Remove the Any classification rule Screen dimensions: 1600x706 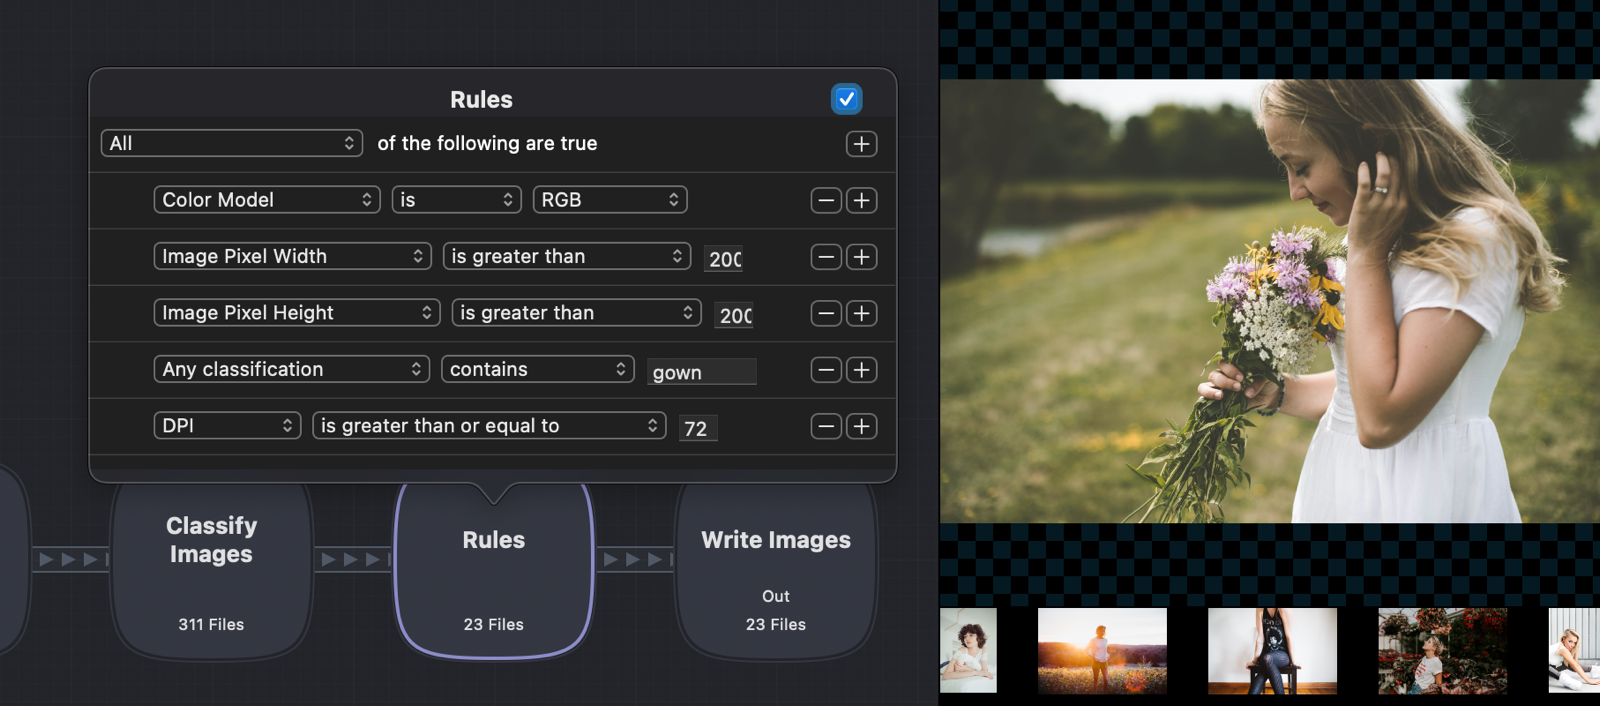tap(825, 370)
